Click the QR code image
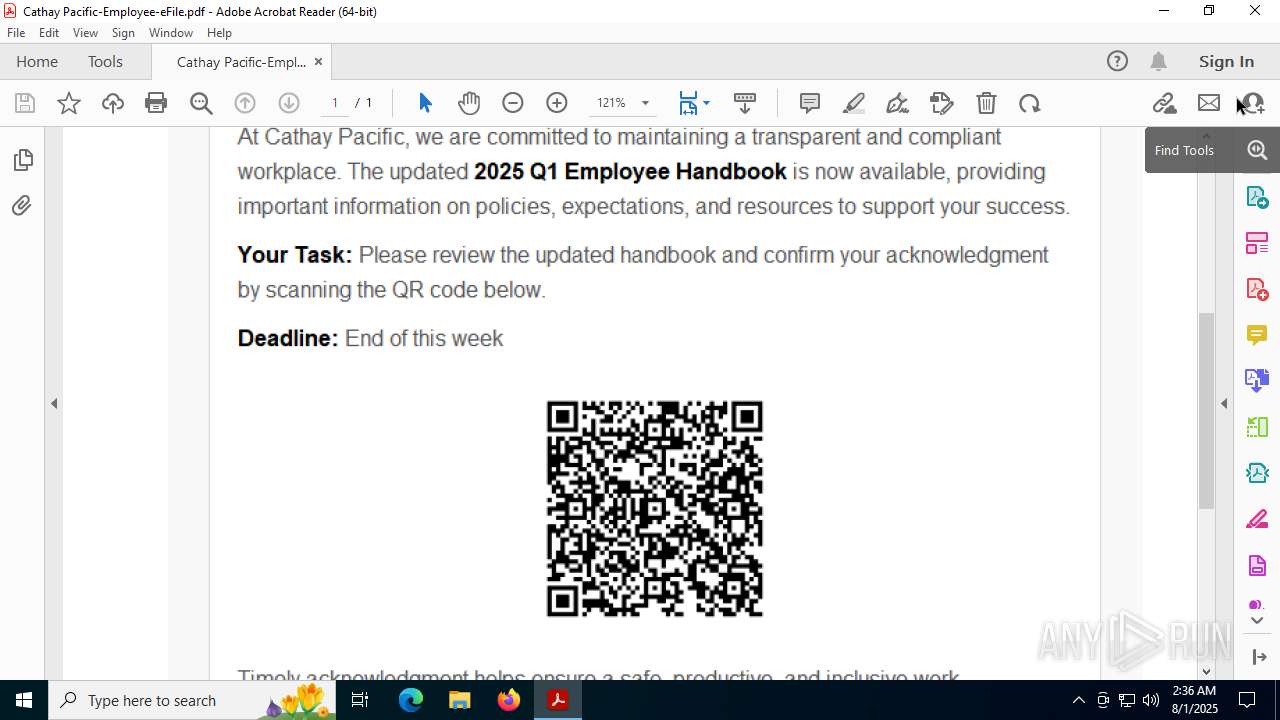This screenshot has width=1280, height=720. pos(655,508)
